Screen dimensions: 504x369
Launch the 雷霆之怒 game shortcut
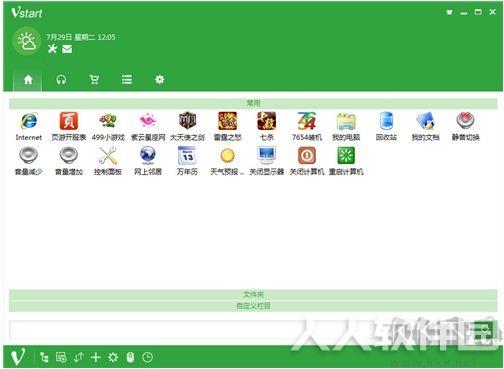pyautogui.click(x=227, y=121)
